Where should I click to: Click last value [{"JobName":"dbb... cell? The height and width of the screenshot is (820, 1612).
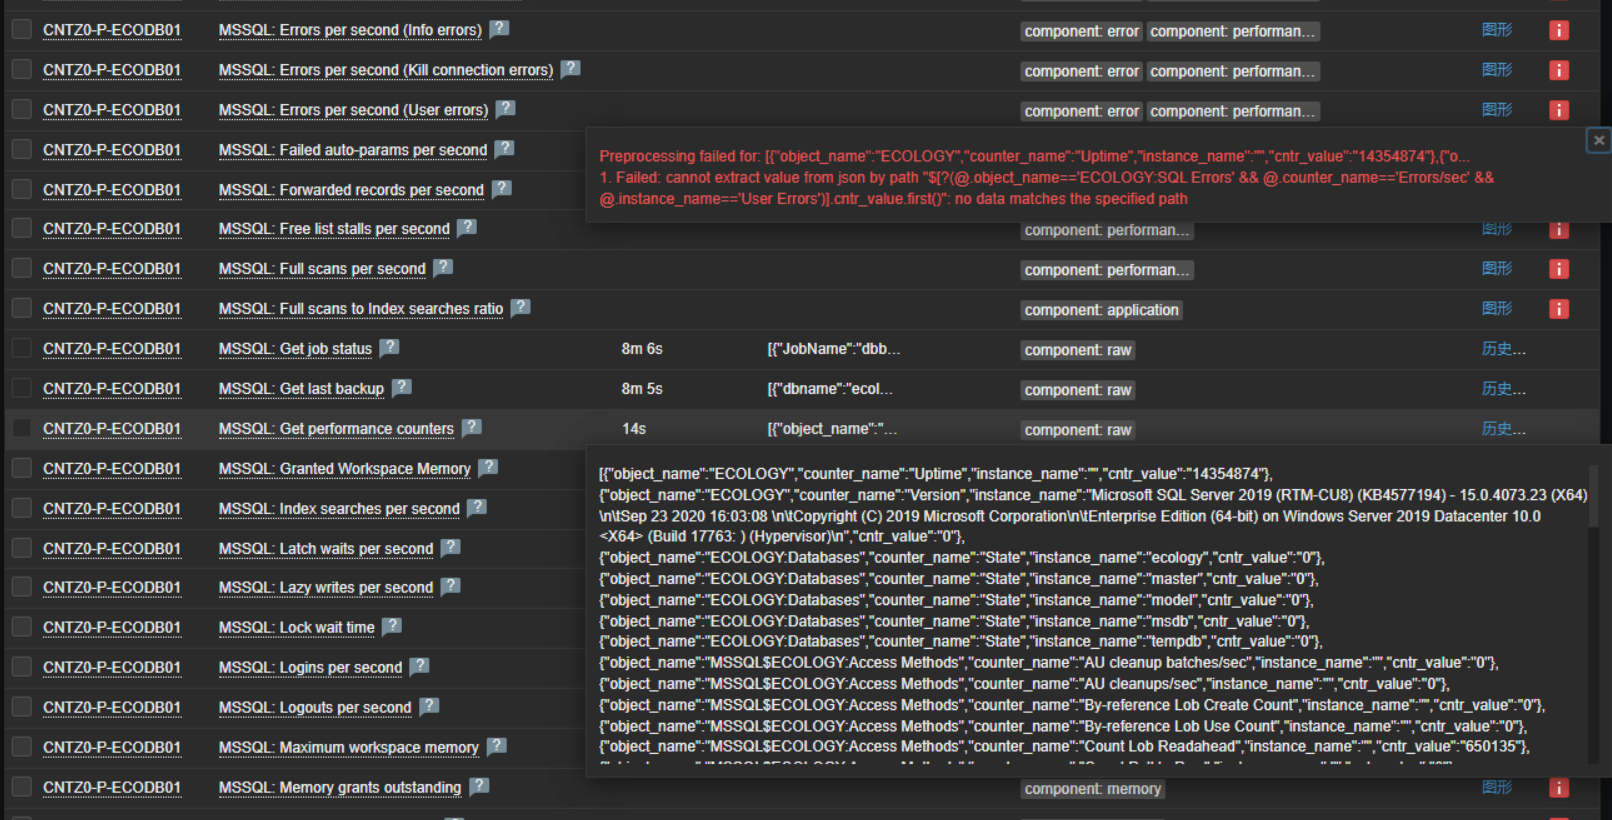[834, 349]
